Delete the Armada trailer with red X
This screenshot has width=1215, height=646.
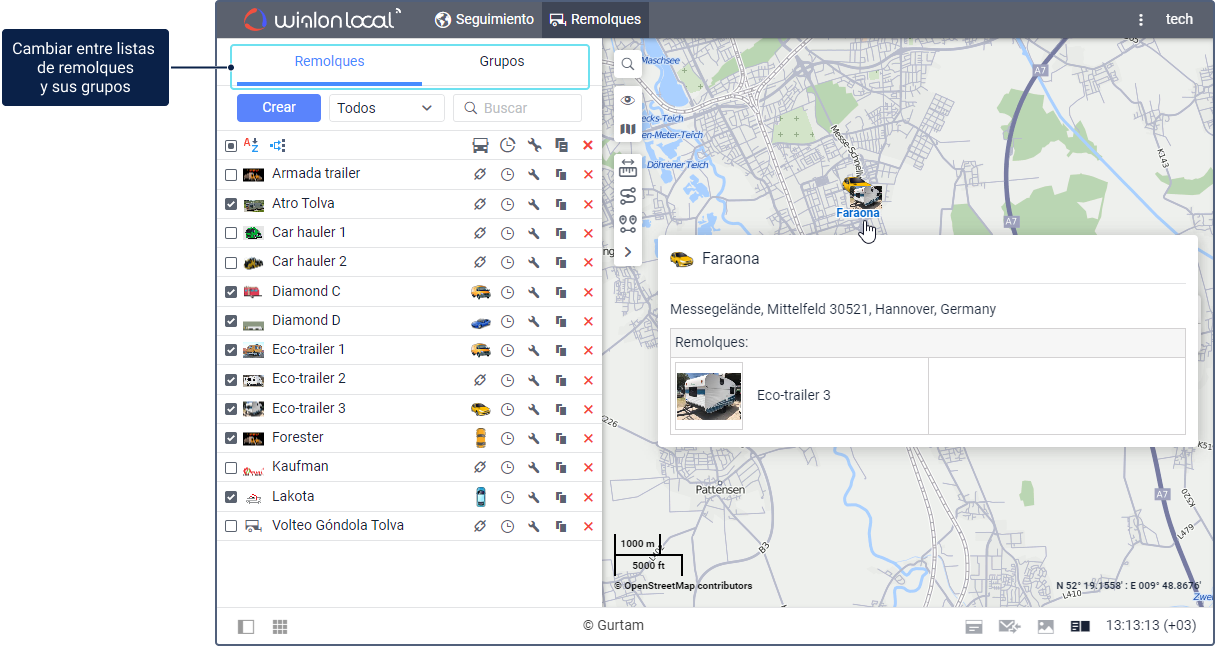click(x=588, y=175)
